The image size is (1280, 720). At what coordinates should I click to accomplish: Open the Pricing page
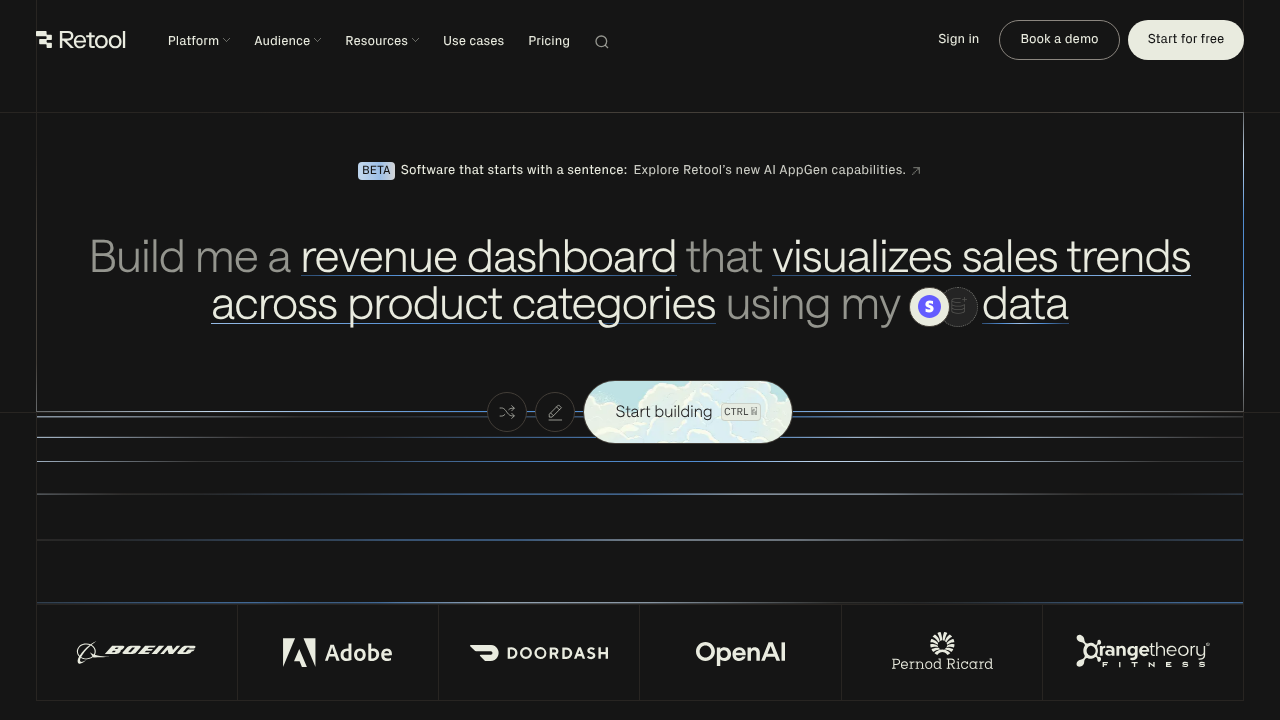point(549,41)
